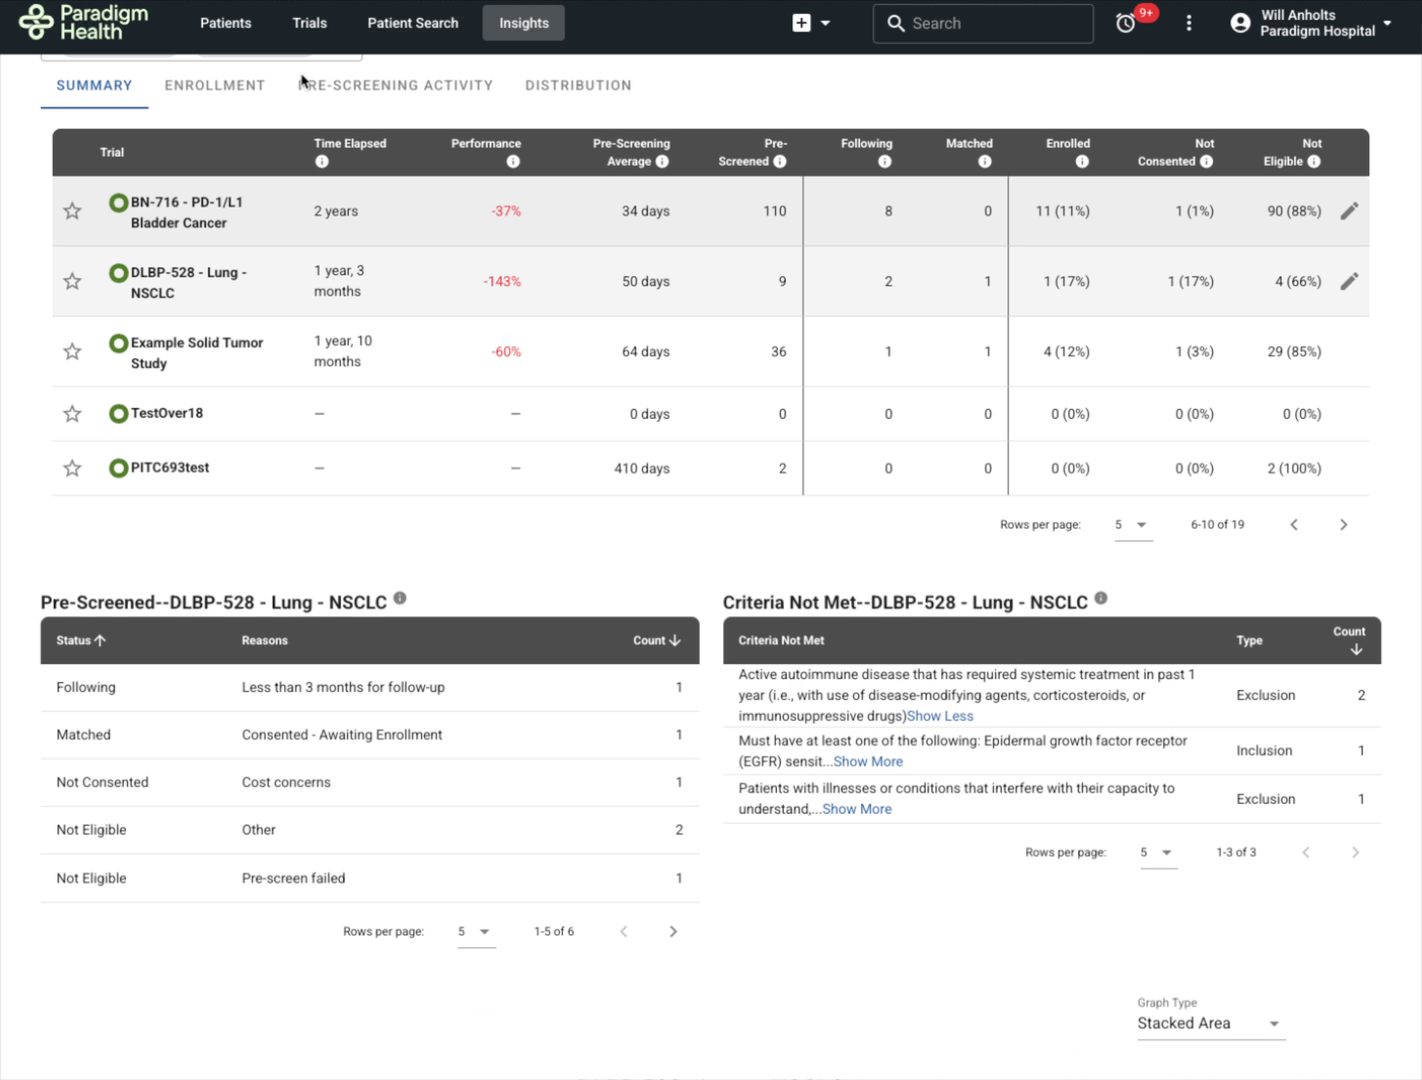Click the Pre-Screened column info icon
The image size is (1422, 1080).
coord(780,161)
